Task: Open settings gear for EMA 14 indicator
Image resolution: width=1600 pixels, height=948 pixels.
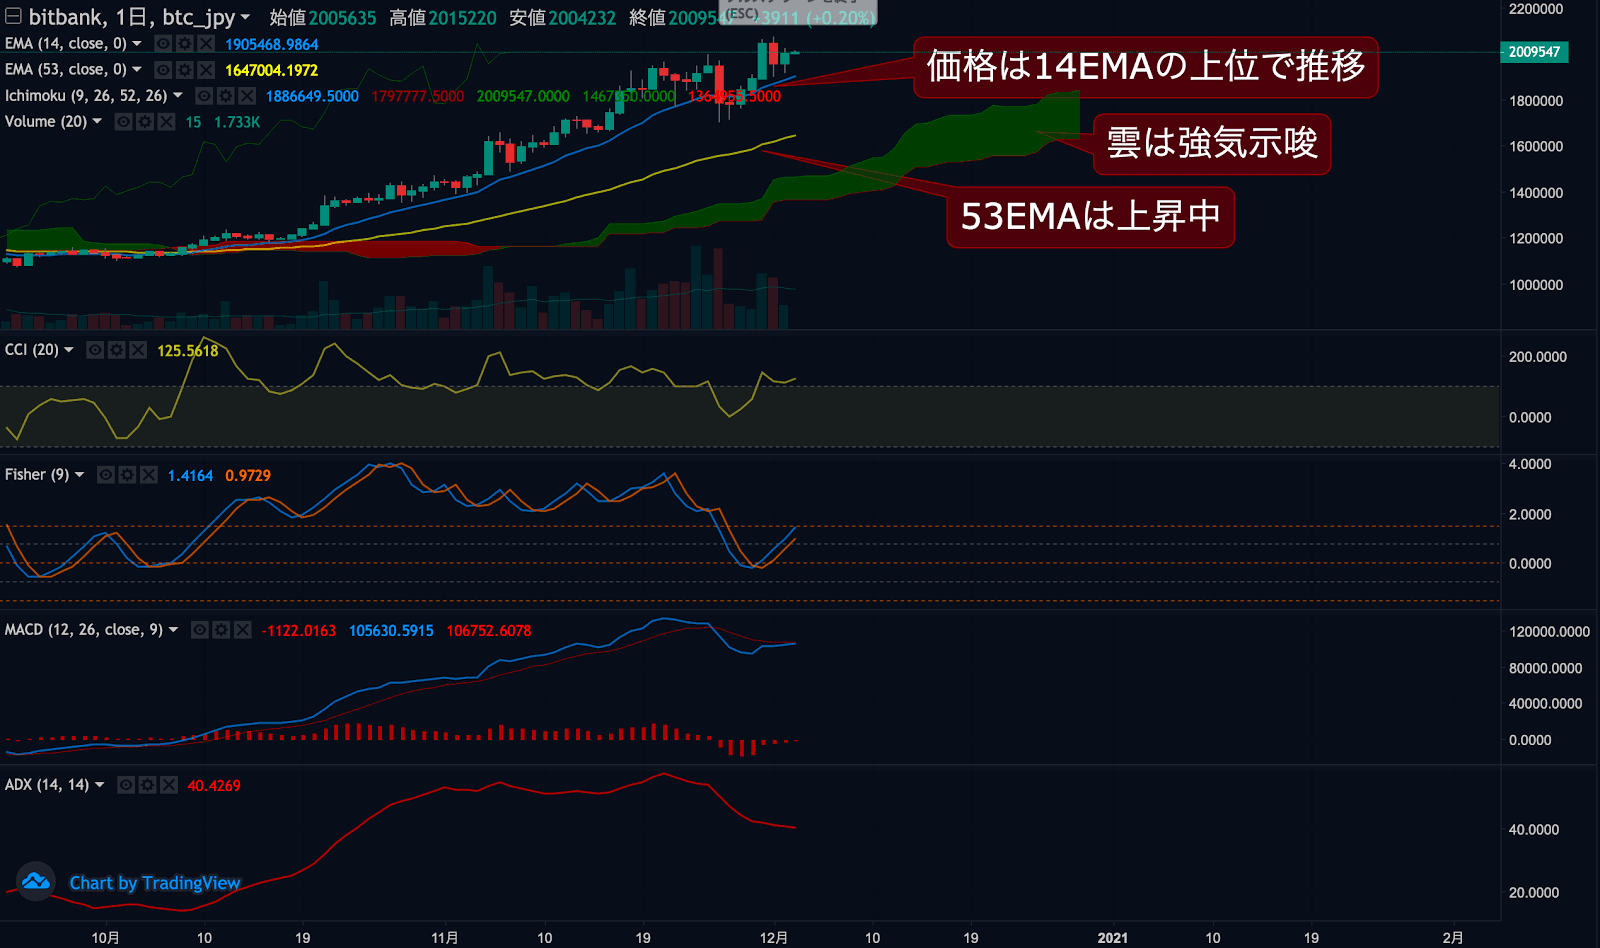Action: click(x=184, y=44)
